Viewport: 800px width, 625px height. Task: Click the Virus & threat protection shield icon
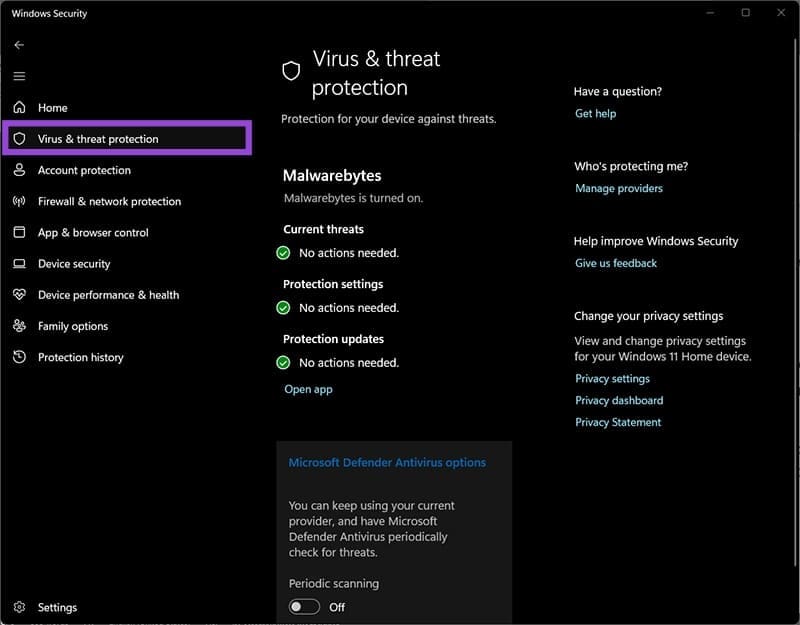[x=20, y=138]
